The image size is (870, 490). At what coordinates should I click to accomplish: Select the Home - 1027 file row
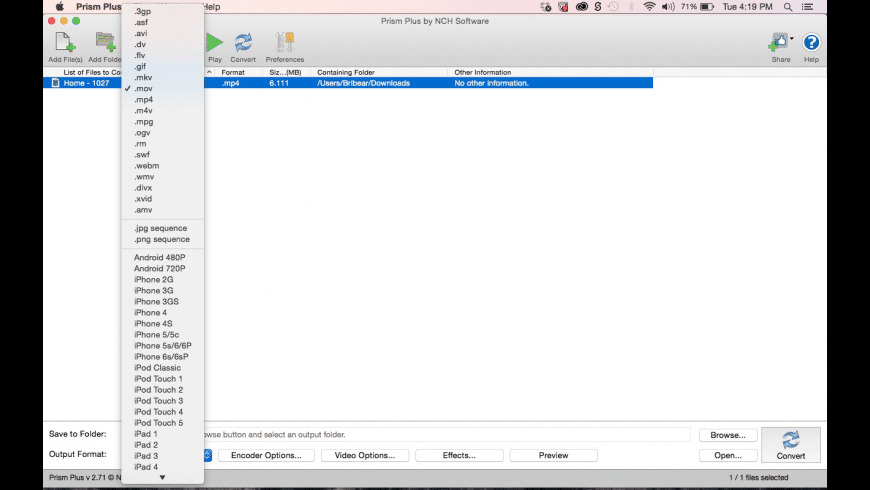click(348, 83)
